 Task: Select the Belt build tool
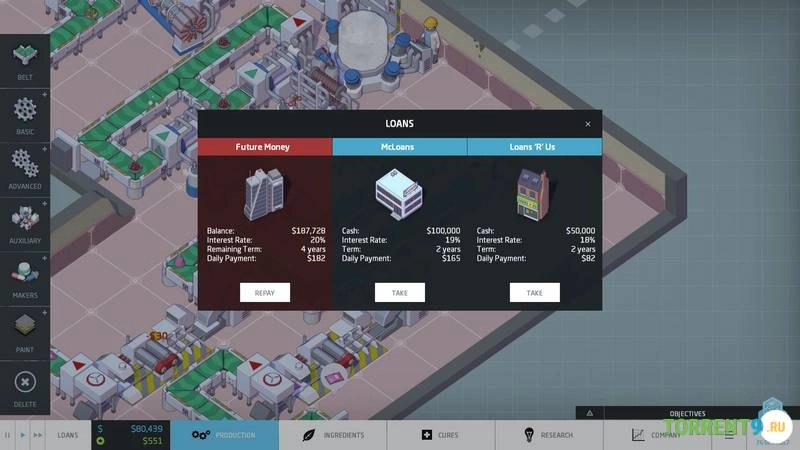coord(24,61)
